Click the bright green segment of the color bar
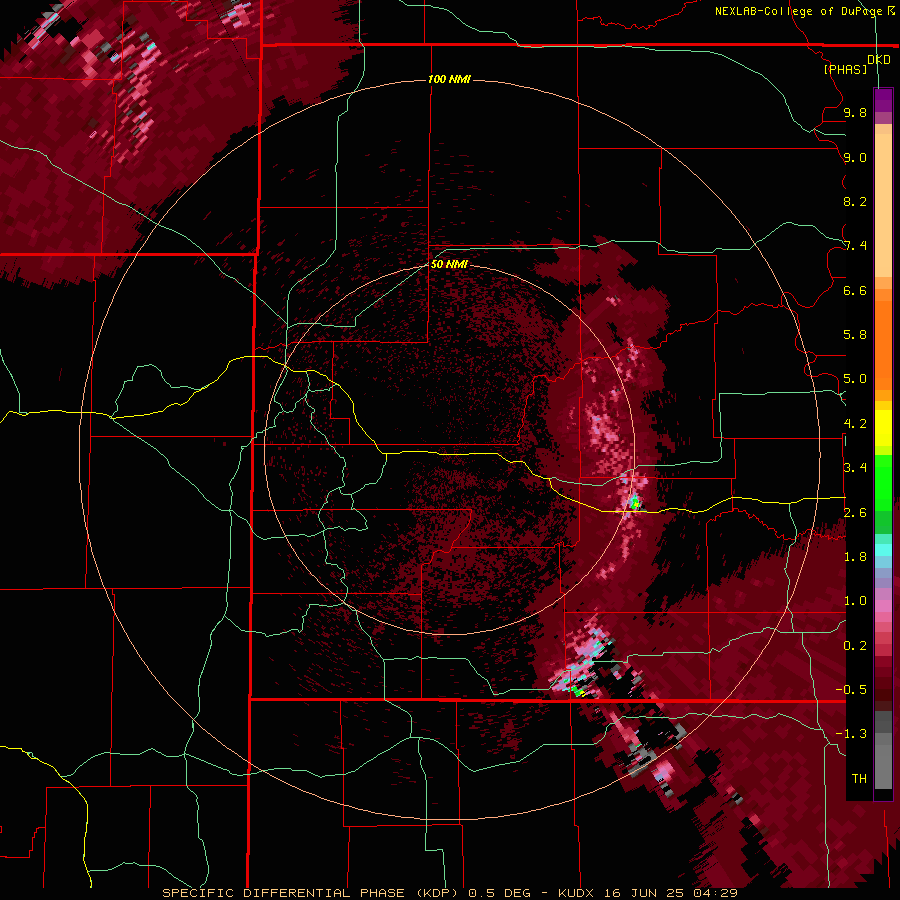900x900 pixels. [883, 482]
